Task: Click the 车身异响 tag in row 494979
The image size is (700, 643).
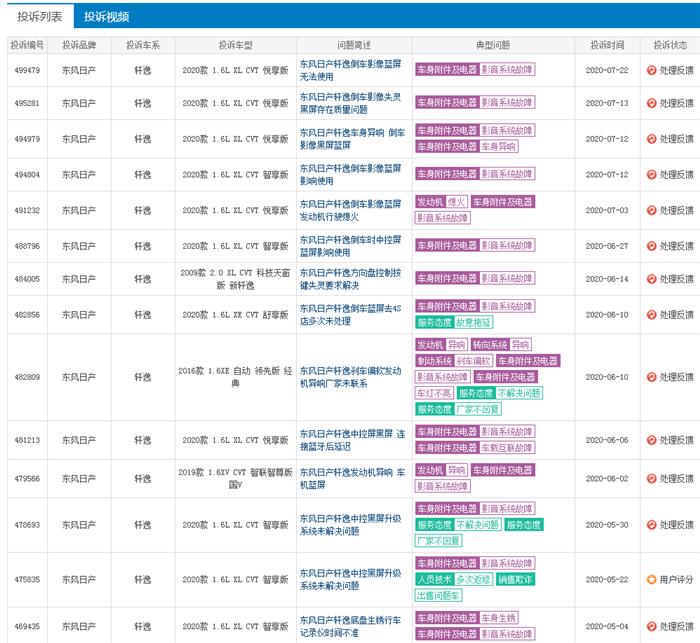Action: tap(499, 146)
